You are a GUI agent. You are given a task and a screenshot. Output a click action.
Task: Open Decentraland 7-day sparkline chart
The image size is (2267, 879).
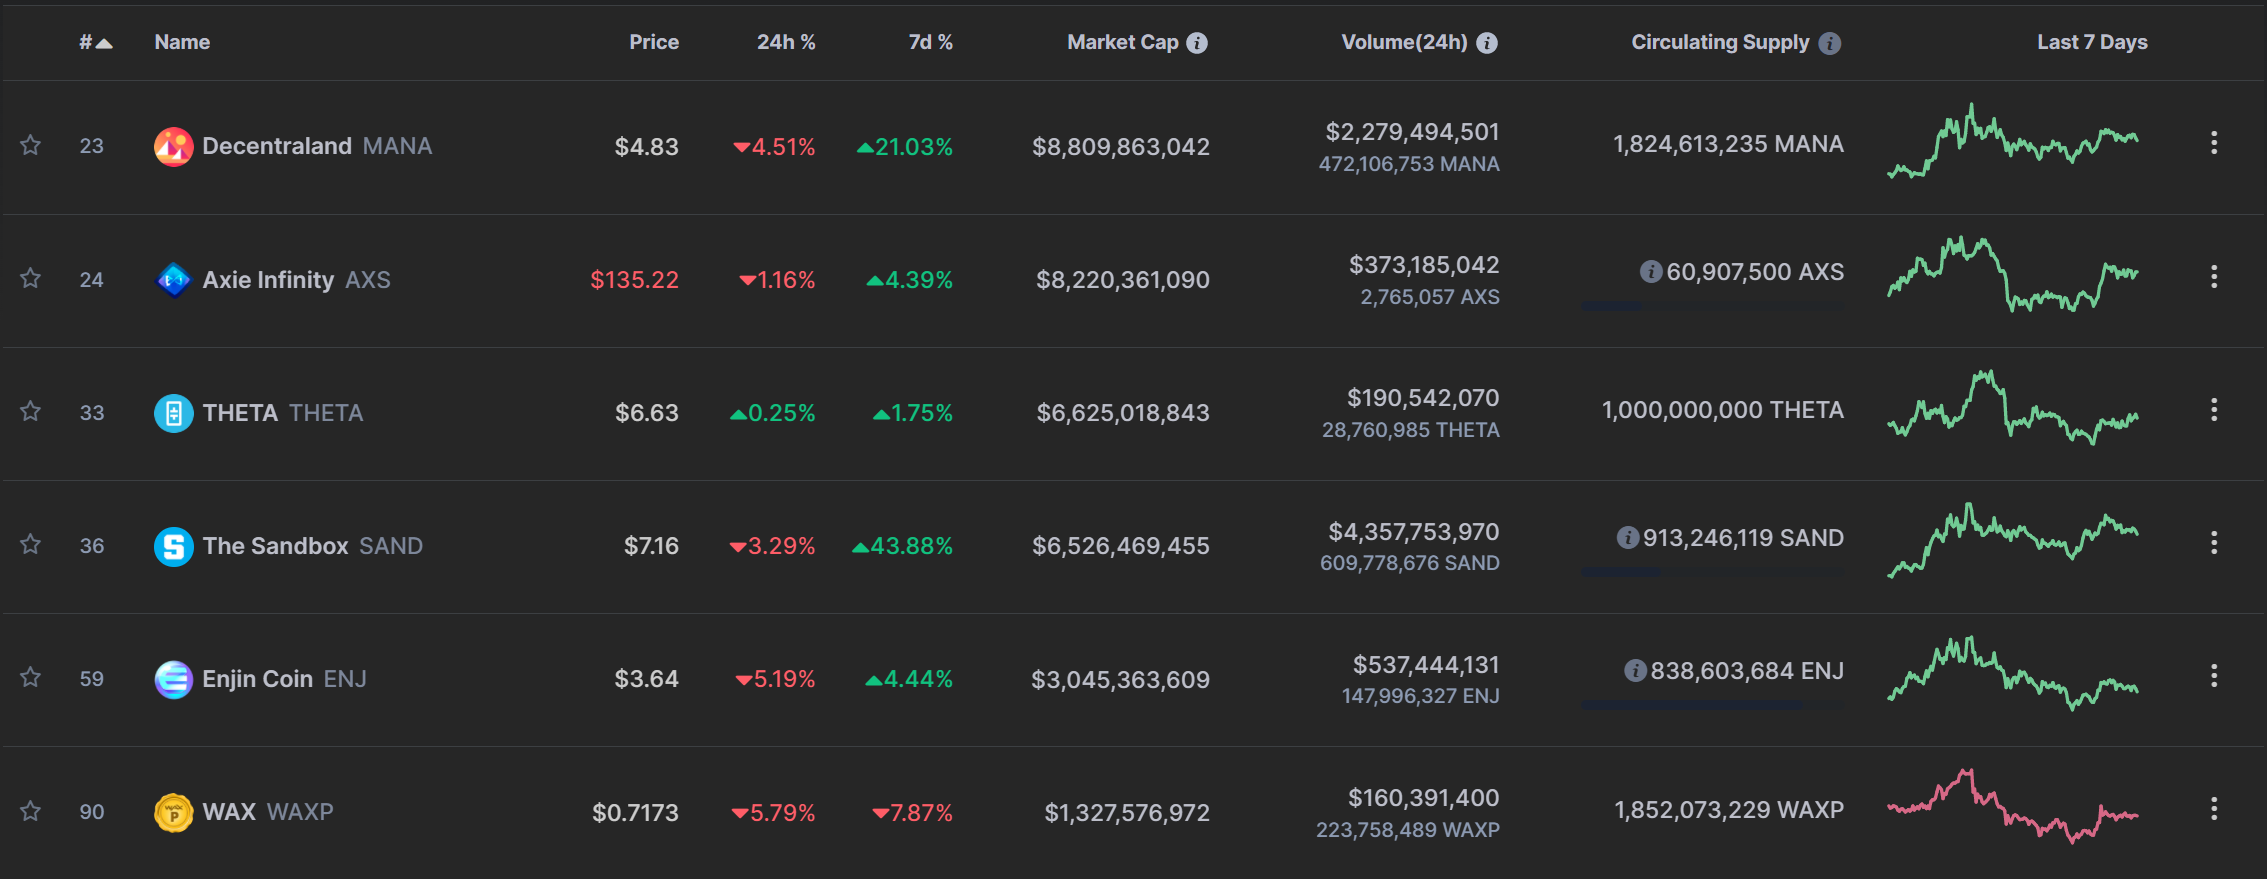click(2013, 141)
